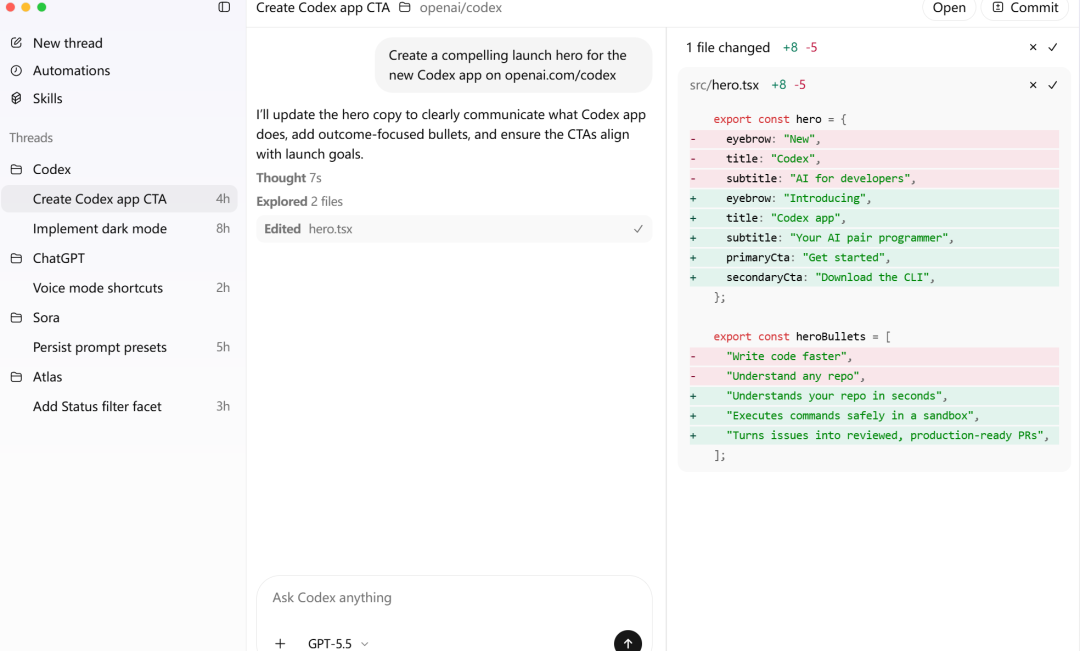The image size is (1080, 651).
Task: Click the openai/codex folder icon in header
Action: point(405,8)
